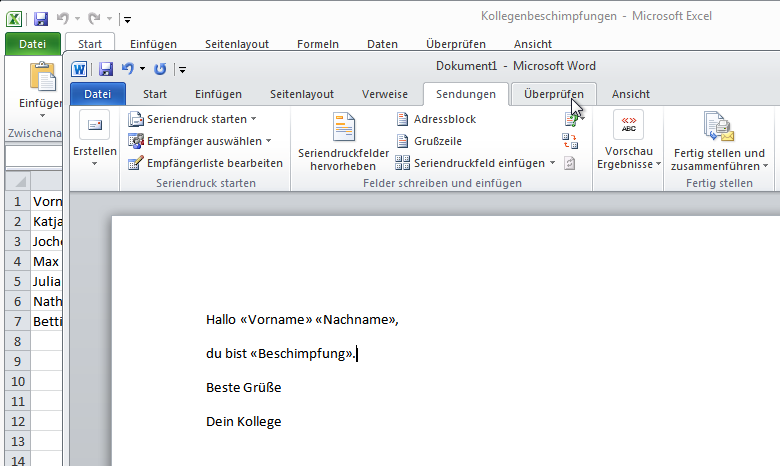The height and width of the screenshot is (466, 780).
Task: Click the «Vorname» merge field in document
Action: (276, 319)
